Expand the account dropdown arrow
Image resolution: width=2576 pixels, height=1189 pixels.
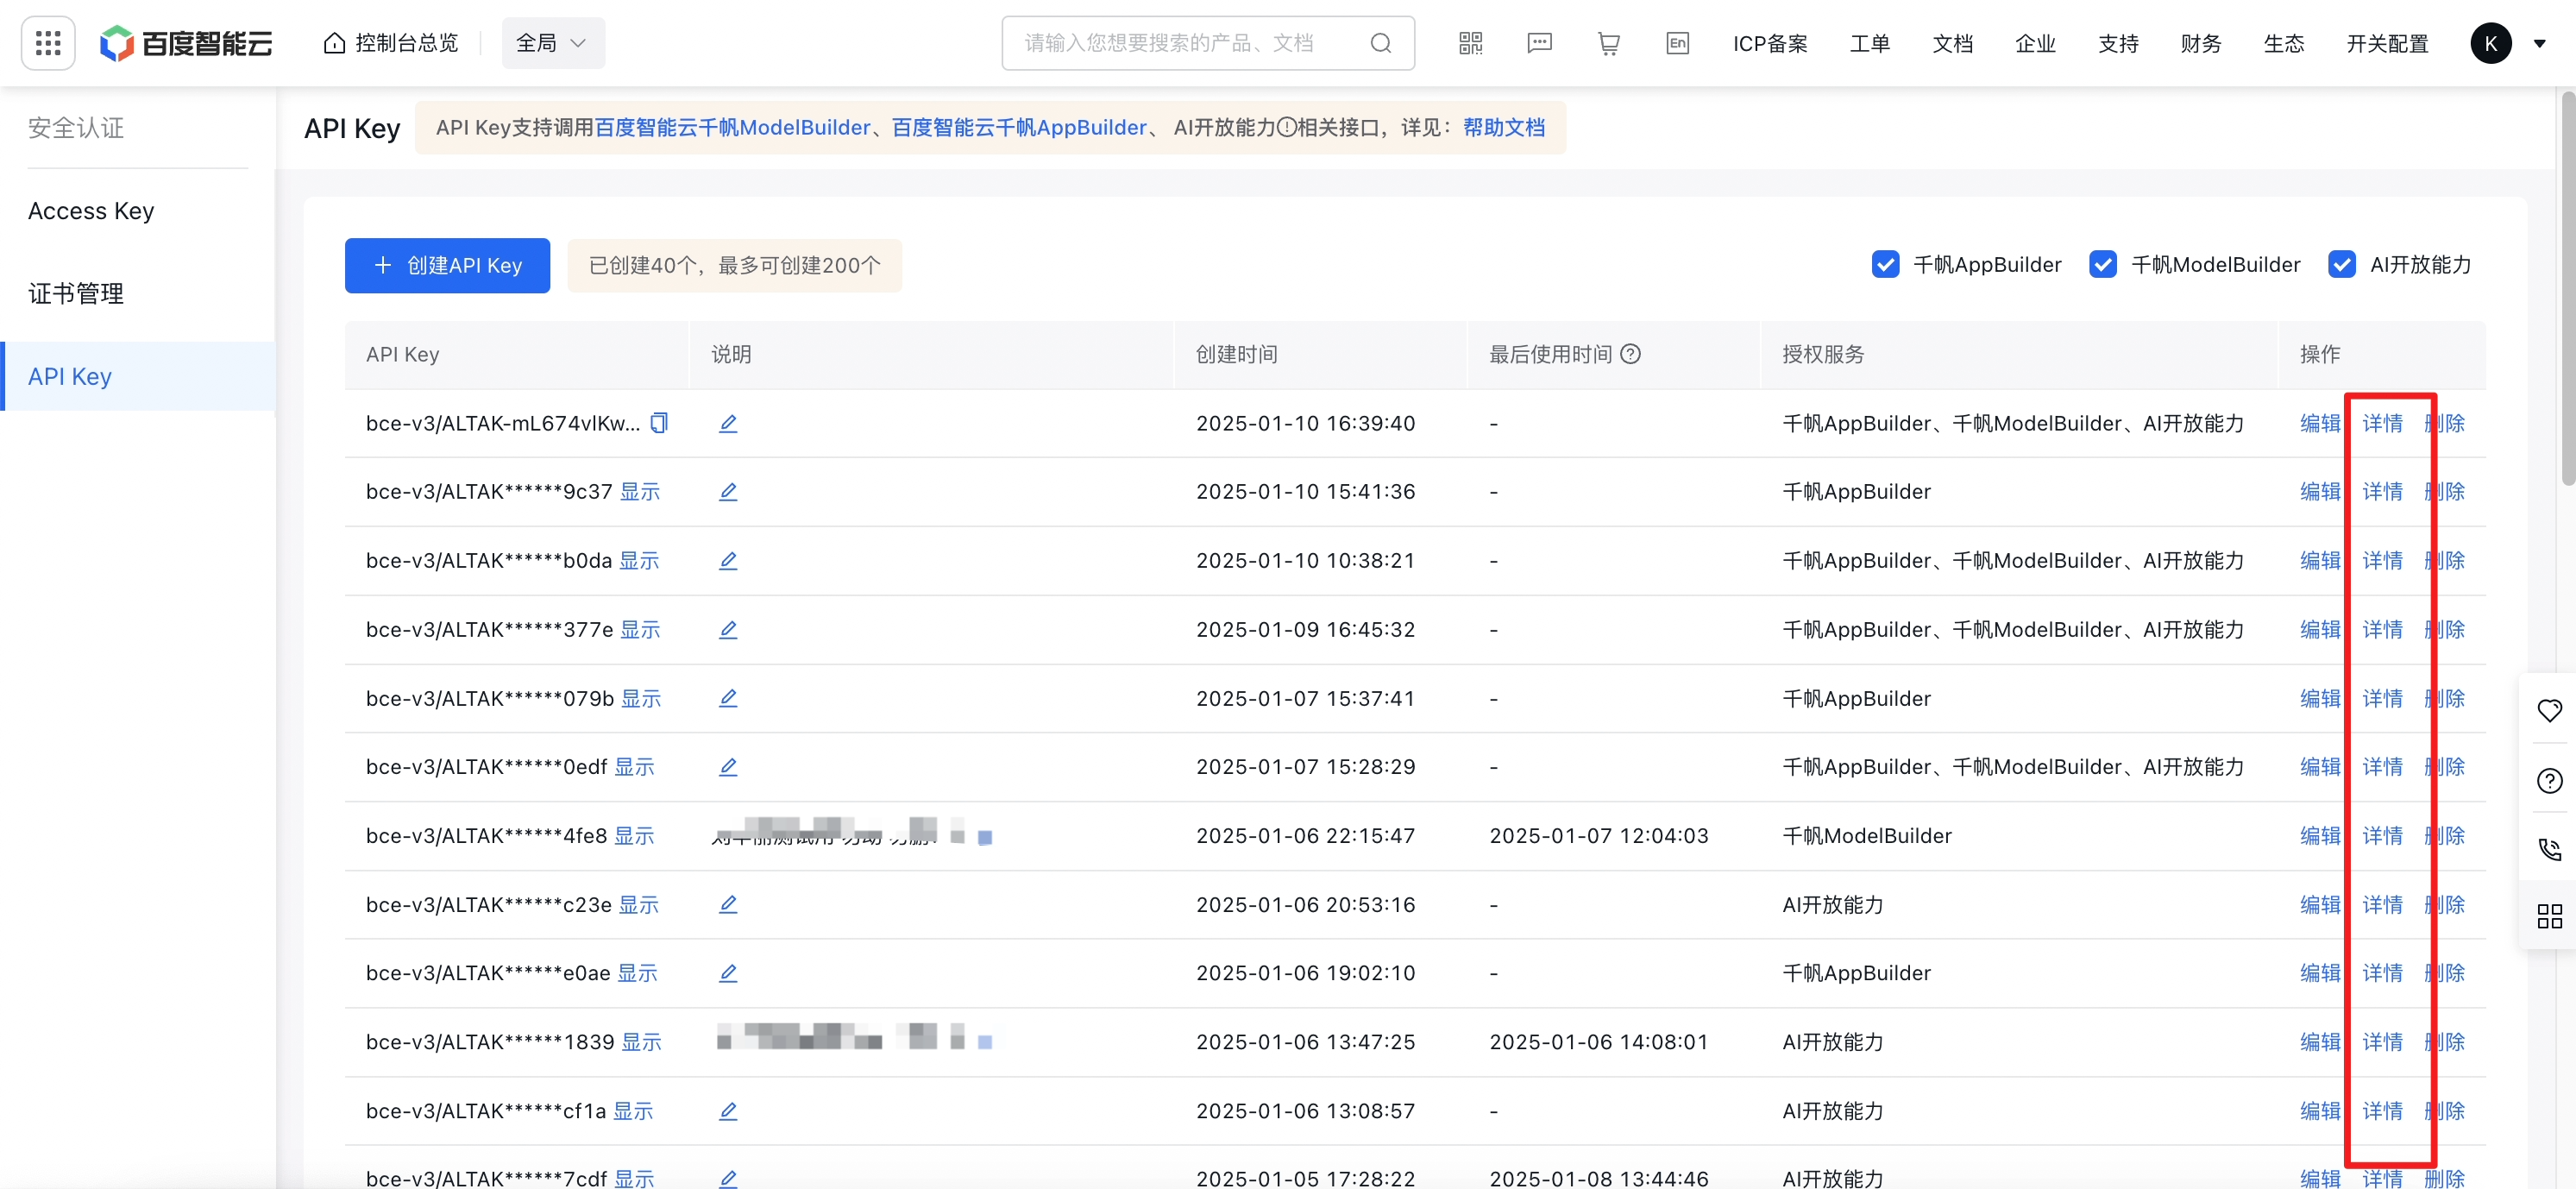[2540, 44]
